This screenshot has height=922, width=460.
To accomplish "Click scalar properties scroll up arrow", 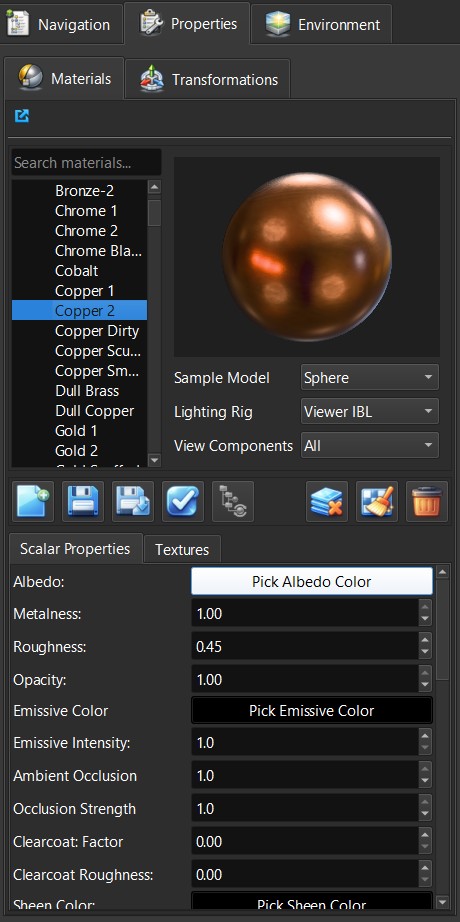I will point(442,572).
